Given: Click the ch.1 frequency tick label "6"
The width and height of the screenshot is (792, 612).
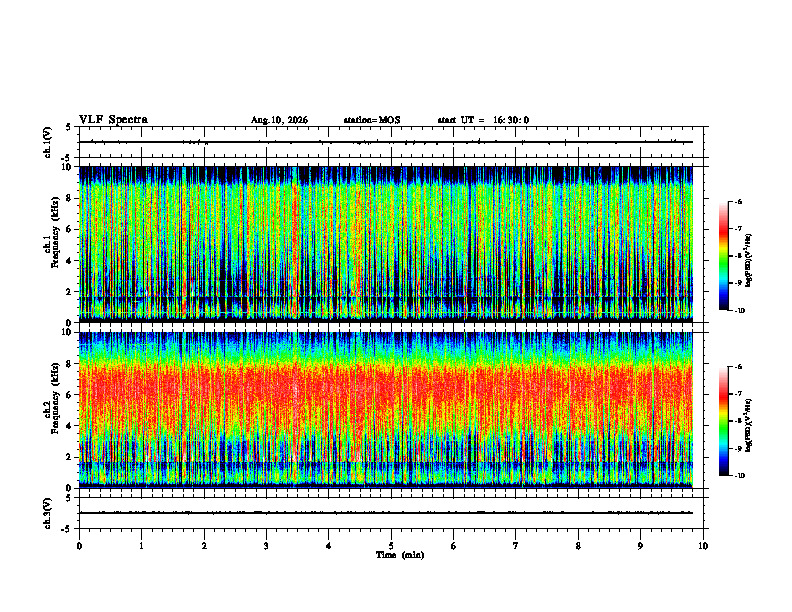Looking at the screenshot, I should 69,229.
